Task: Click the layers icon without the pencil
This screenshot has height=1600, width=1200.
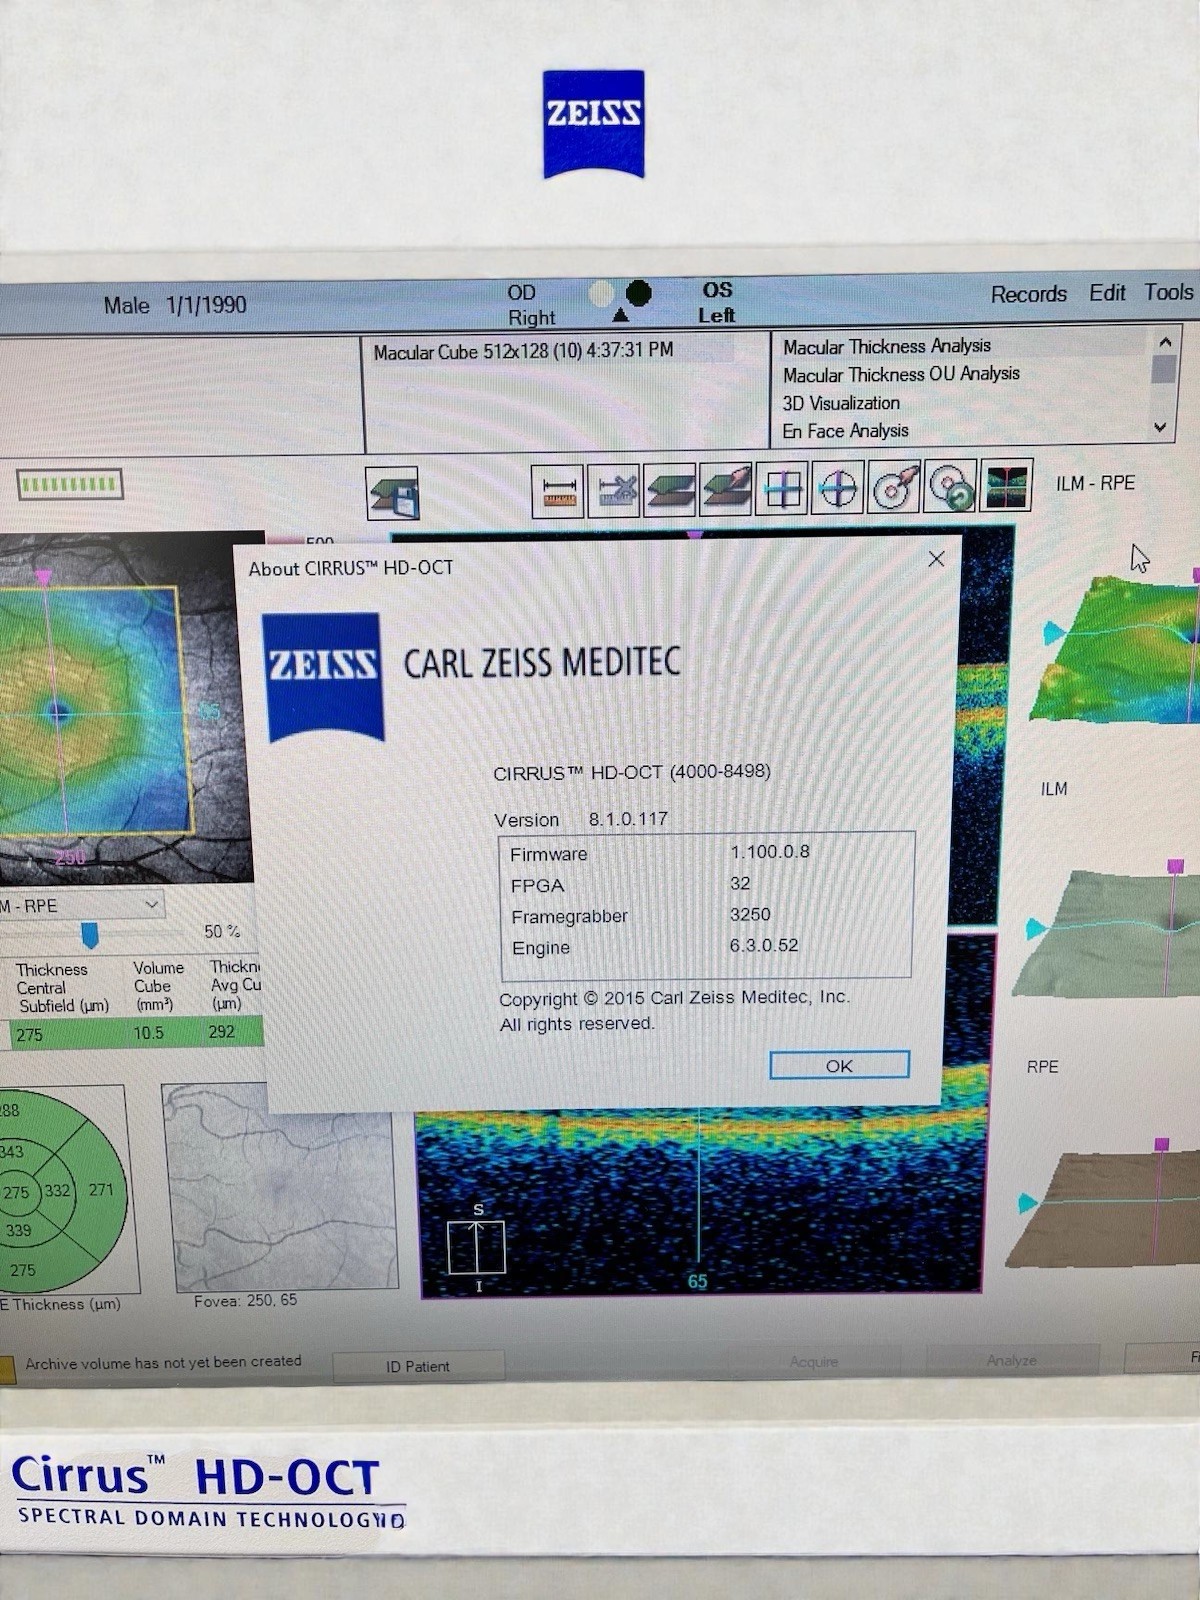Action: coord(670,490)
